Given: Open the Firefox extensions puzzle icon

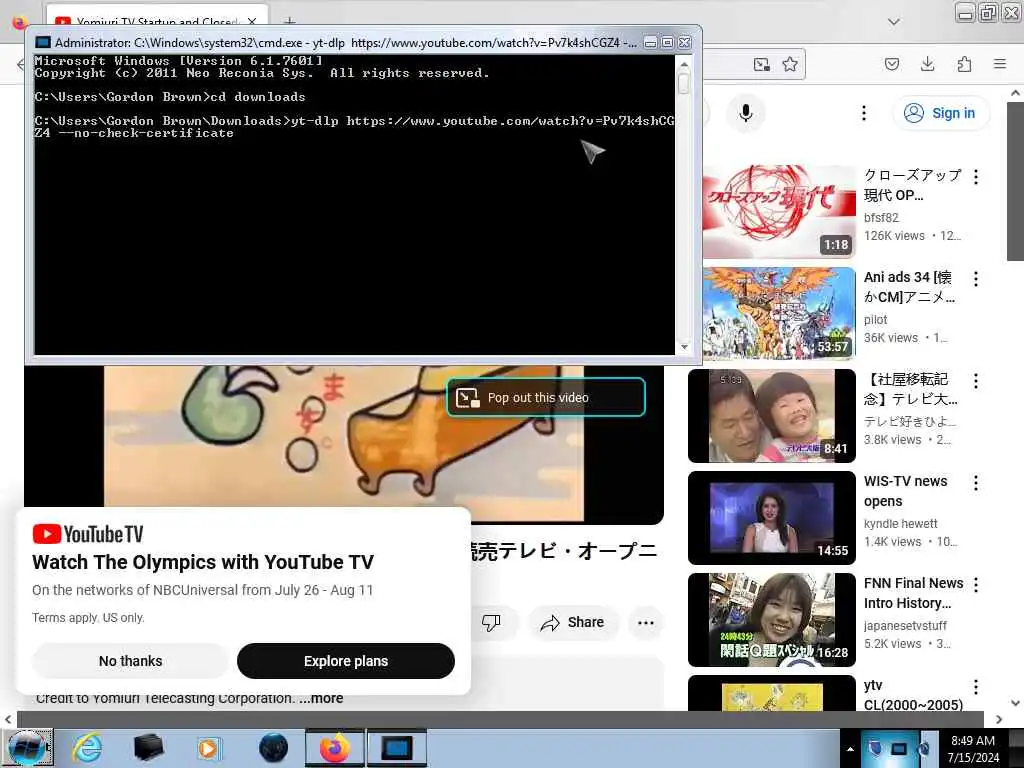Looking at the screenshot, I should tap(964, 64).
